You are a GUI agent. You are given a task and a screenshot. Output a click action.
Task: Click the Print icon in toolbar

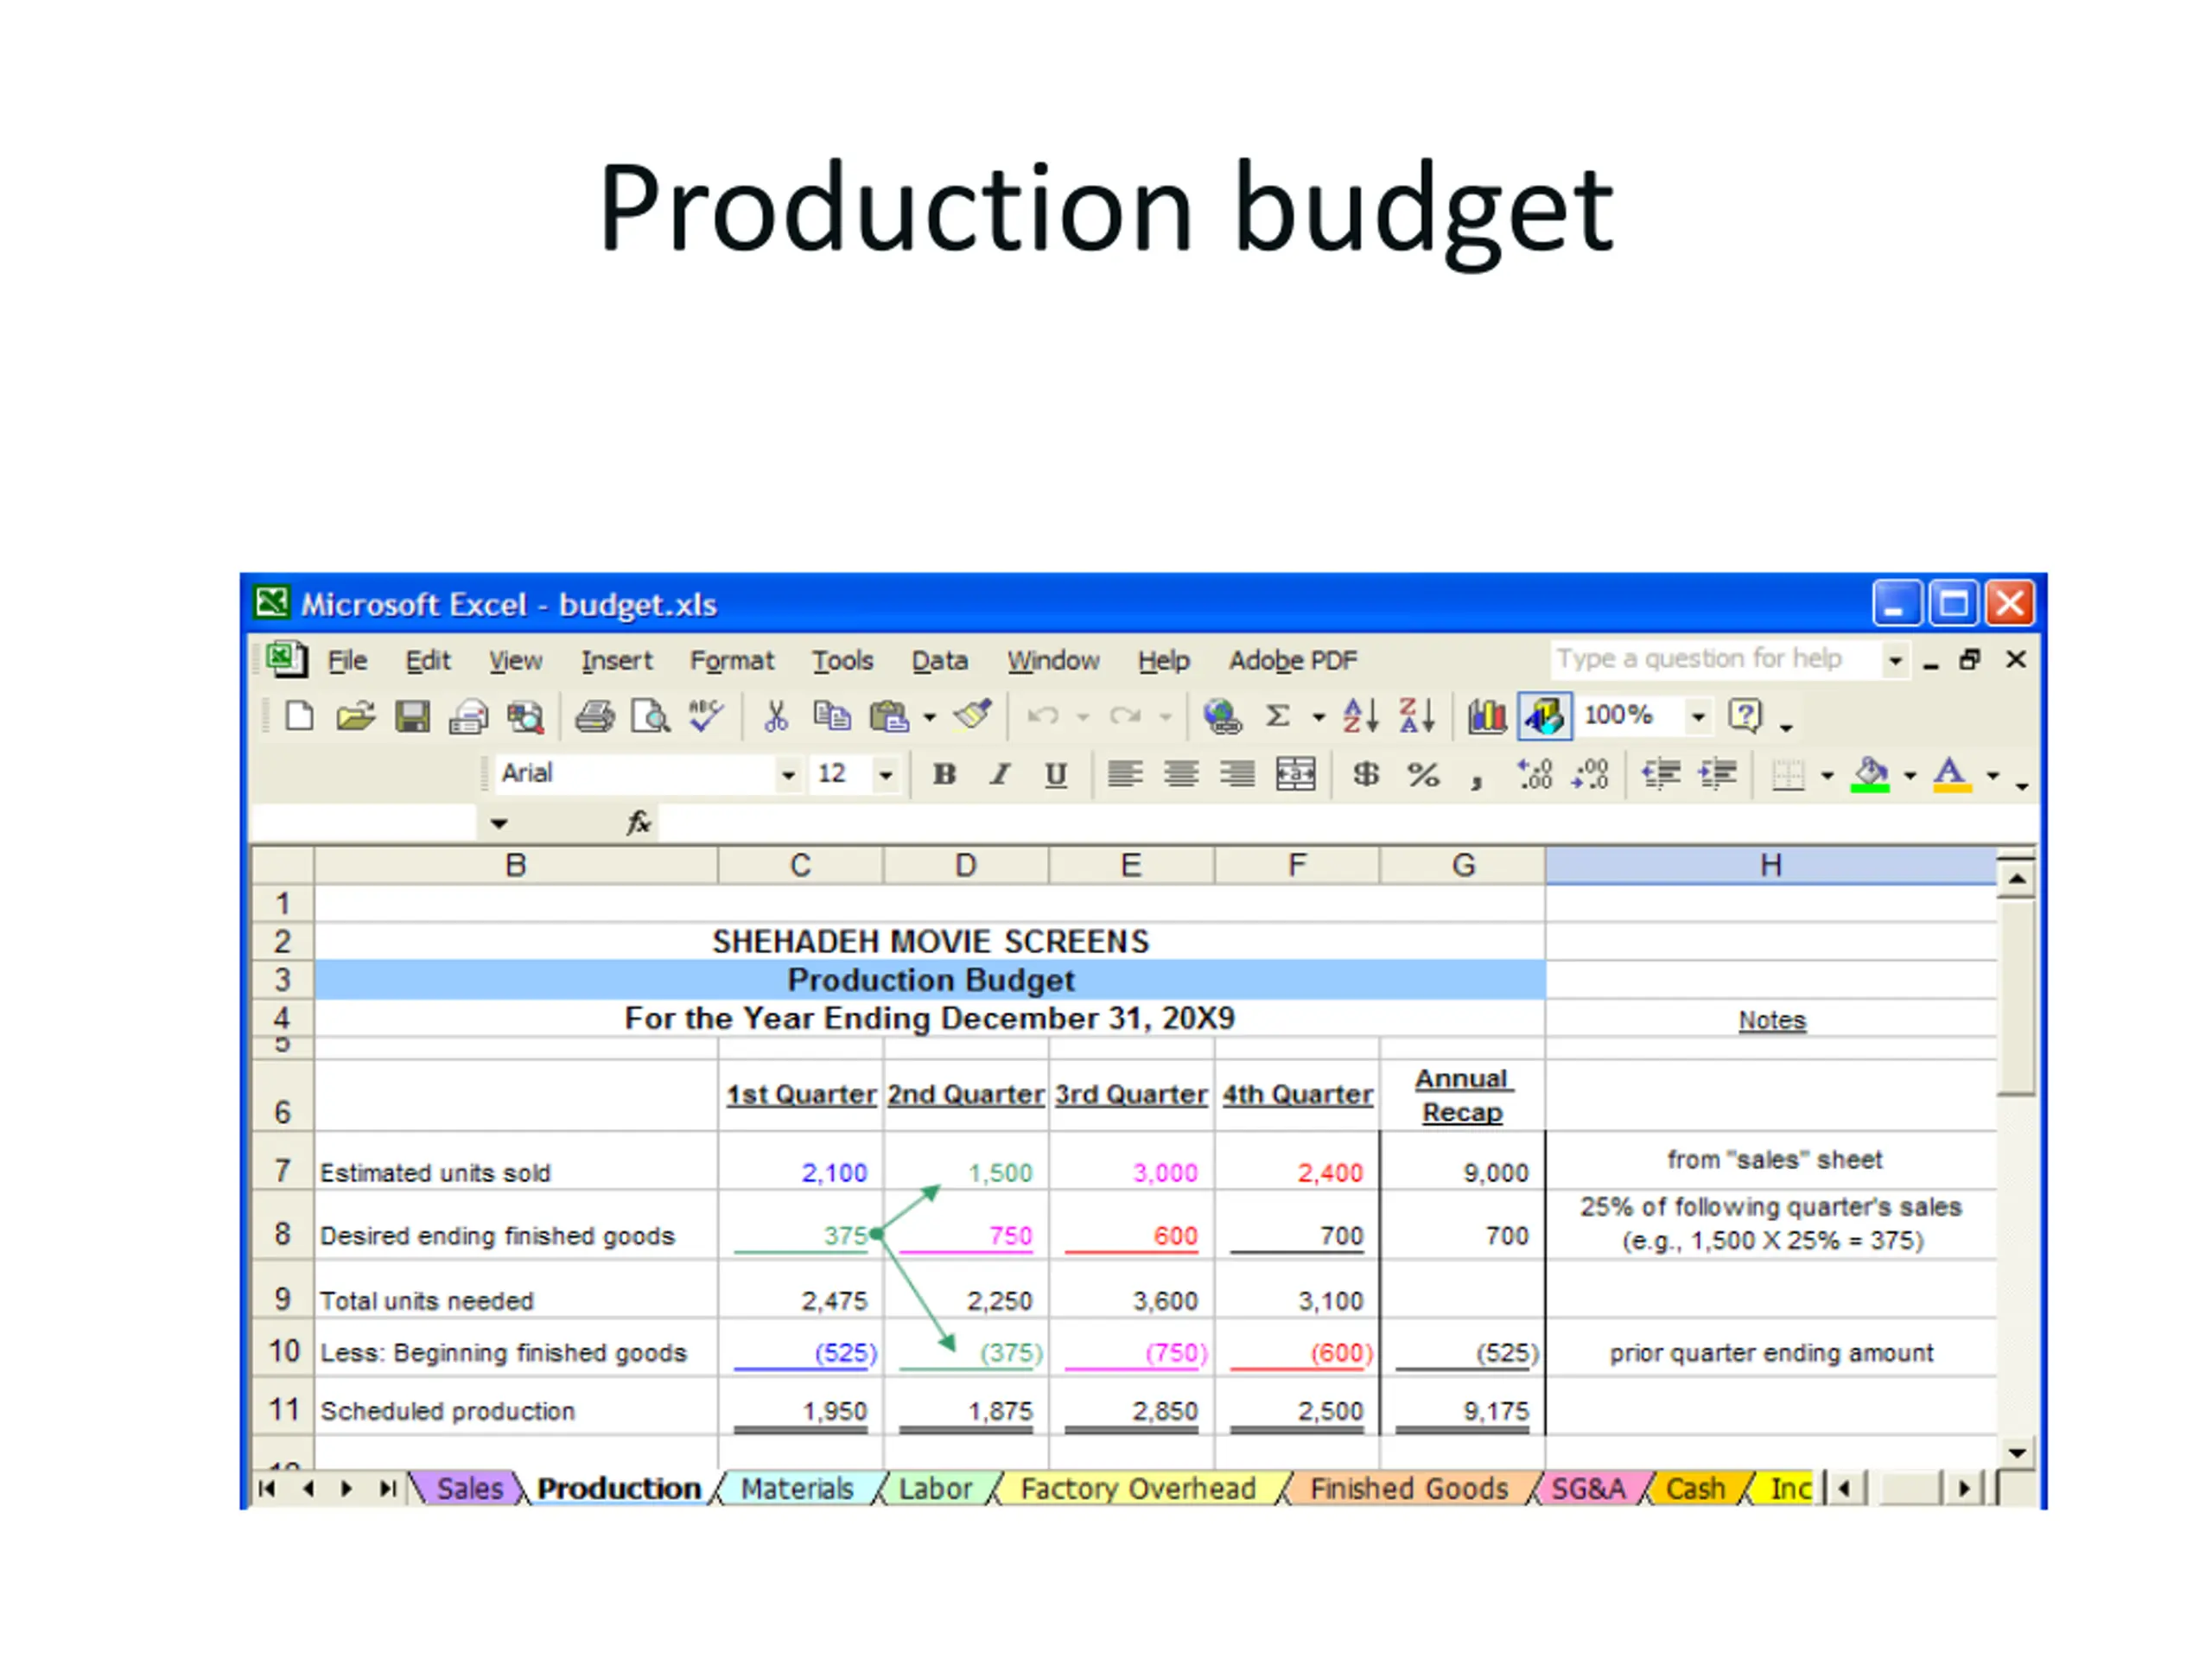pos(594,716)
